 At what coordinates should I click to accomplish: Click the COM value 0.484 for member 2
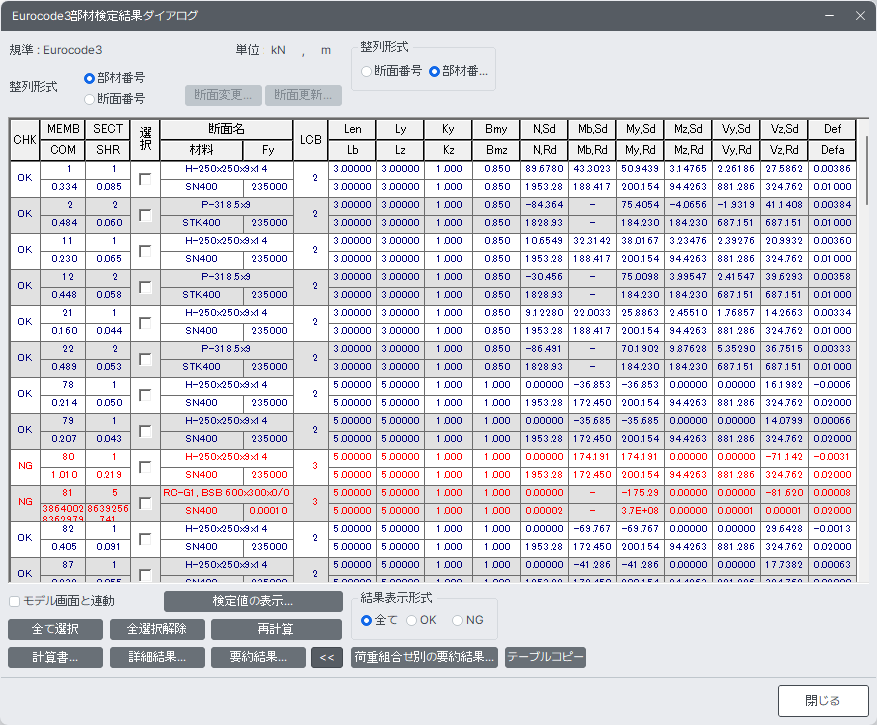tap(63, 223)
